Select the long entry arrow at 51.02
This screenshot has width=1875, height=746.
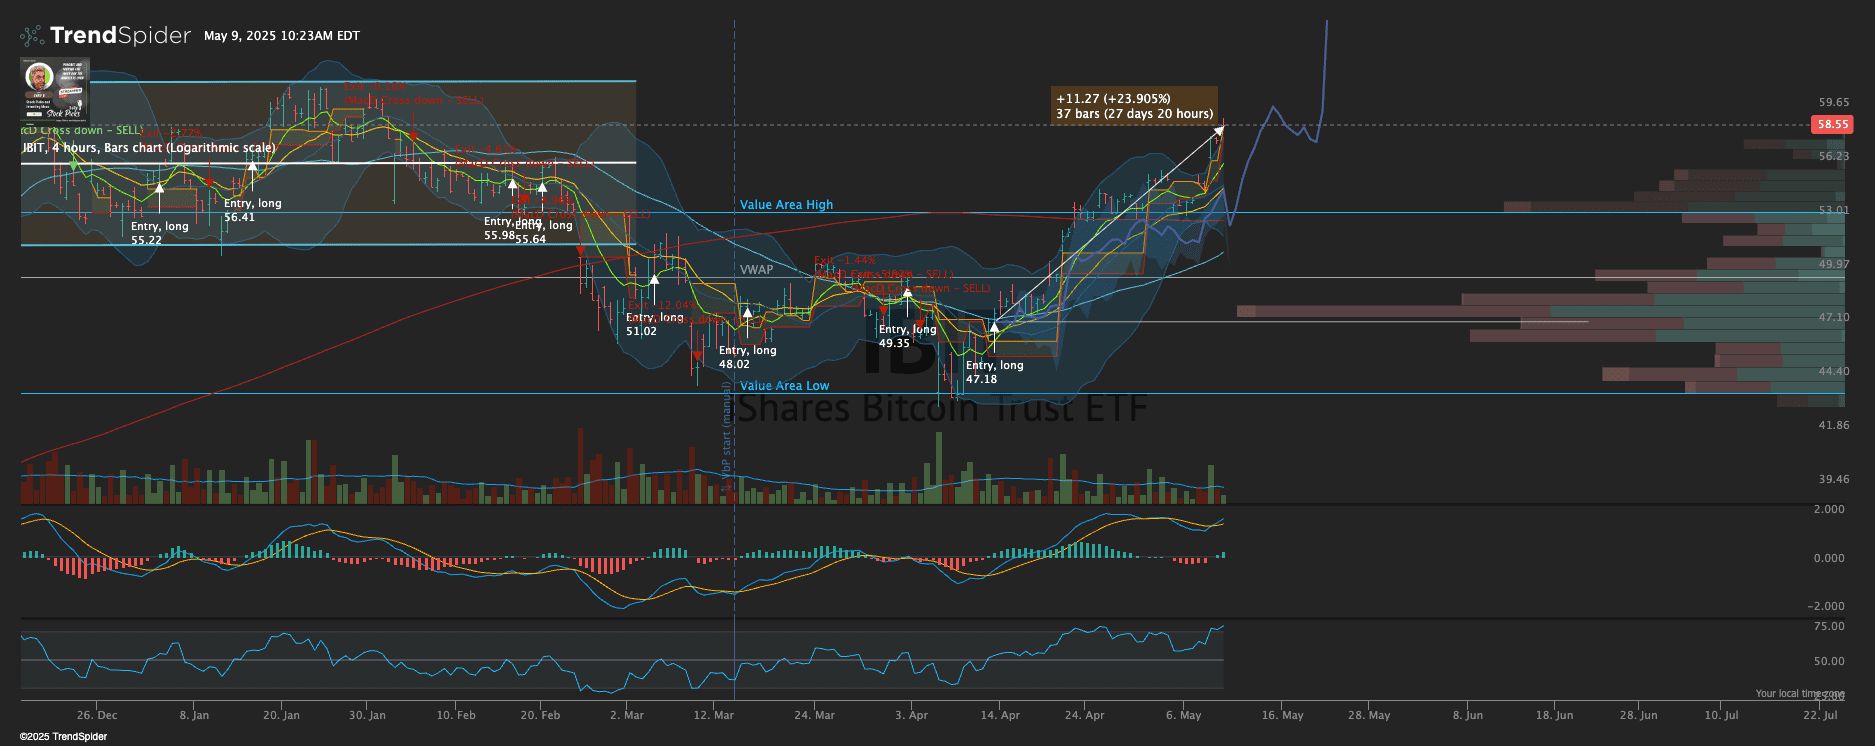pos(654,280)
